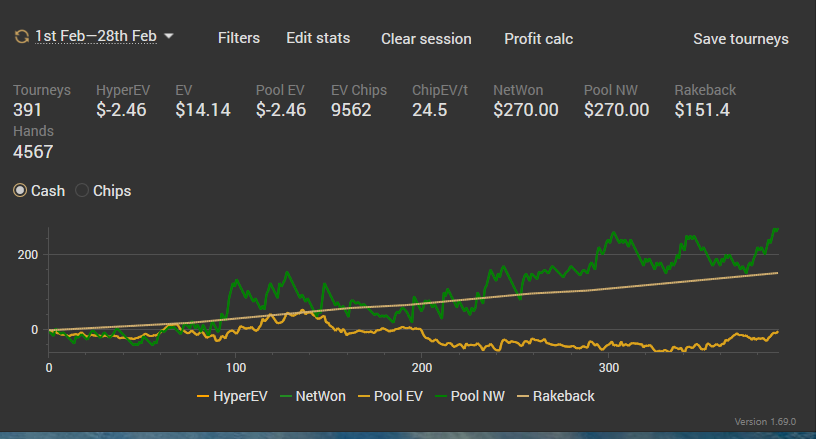
Task: Open the date range dropdown arrow
Action: pyautogui.click(x=169, y=36)
